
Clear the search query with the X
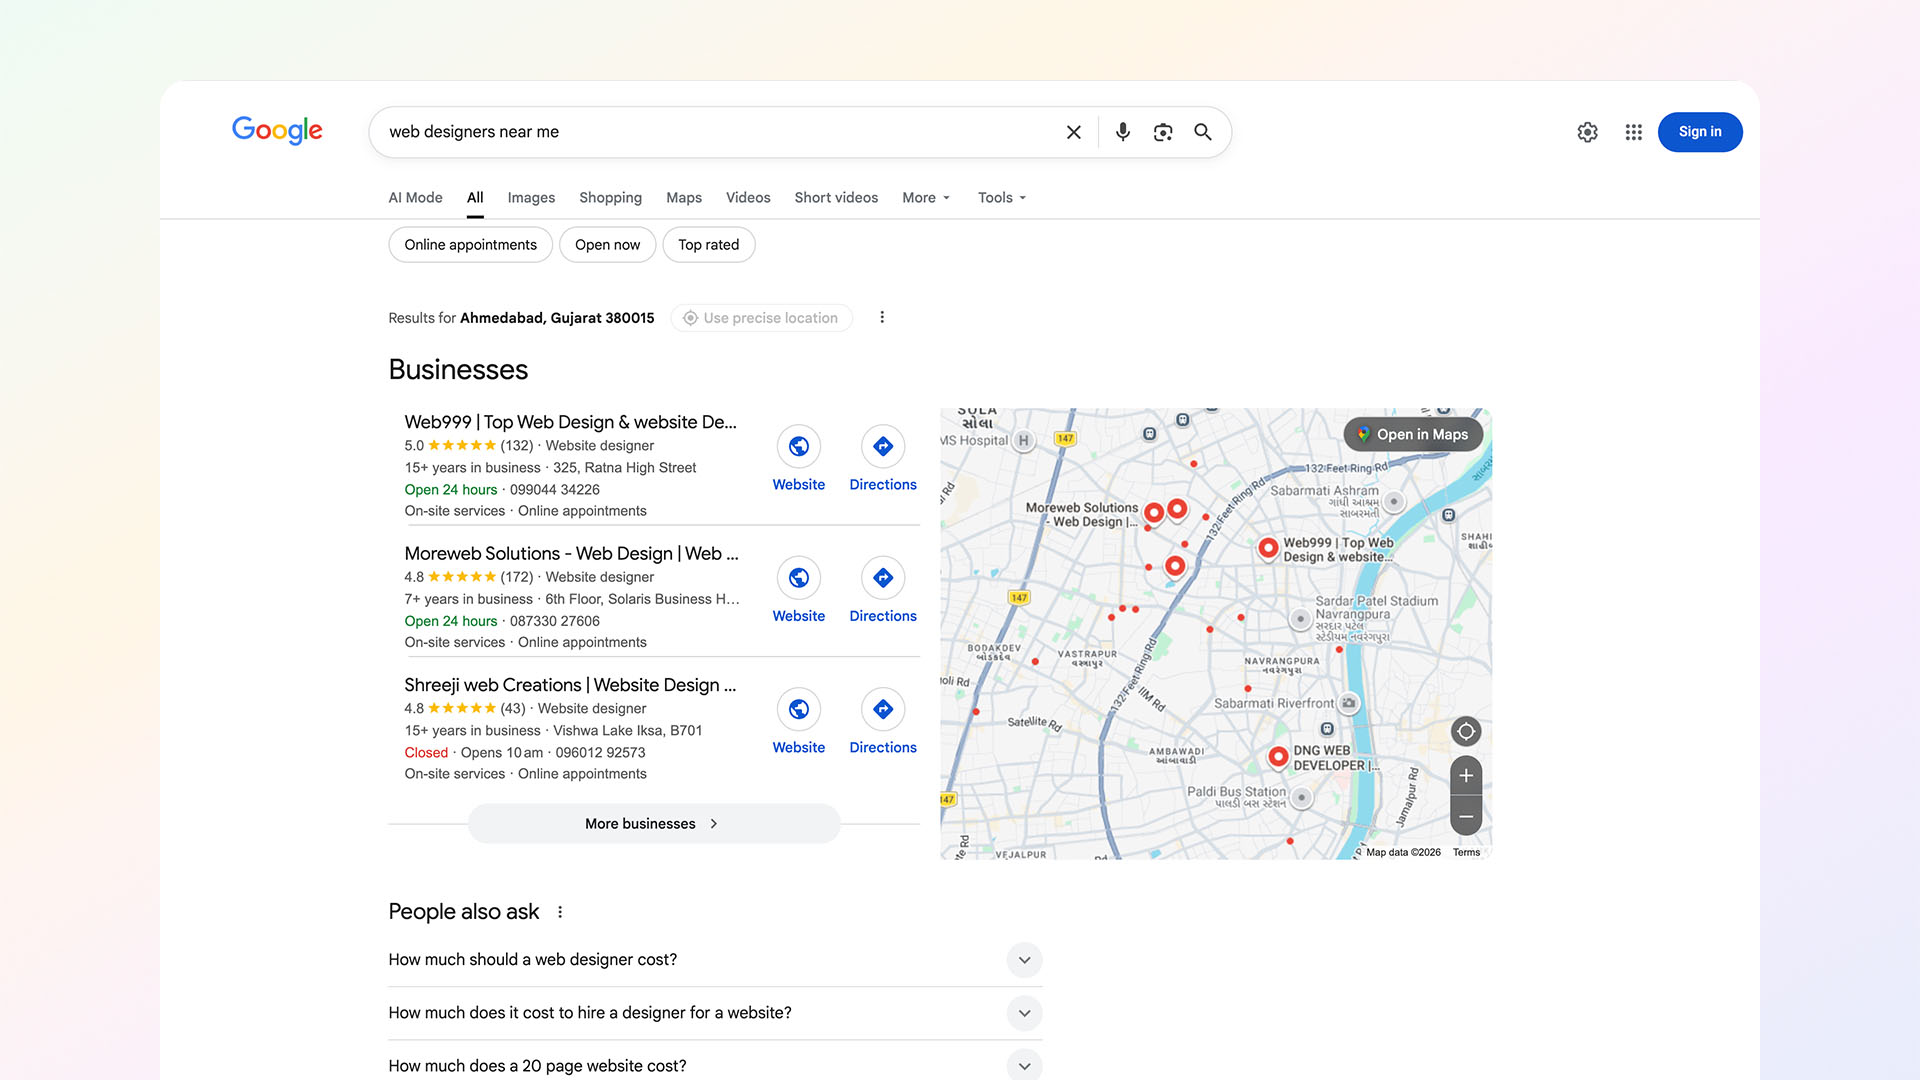point(1073,131)
